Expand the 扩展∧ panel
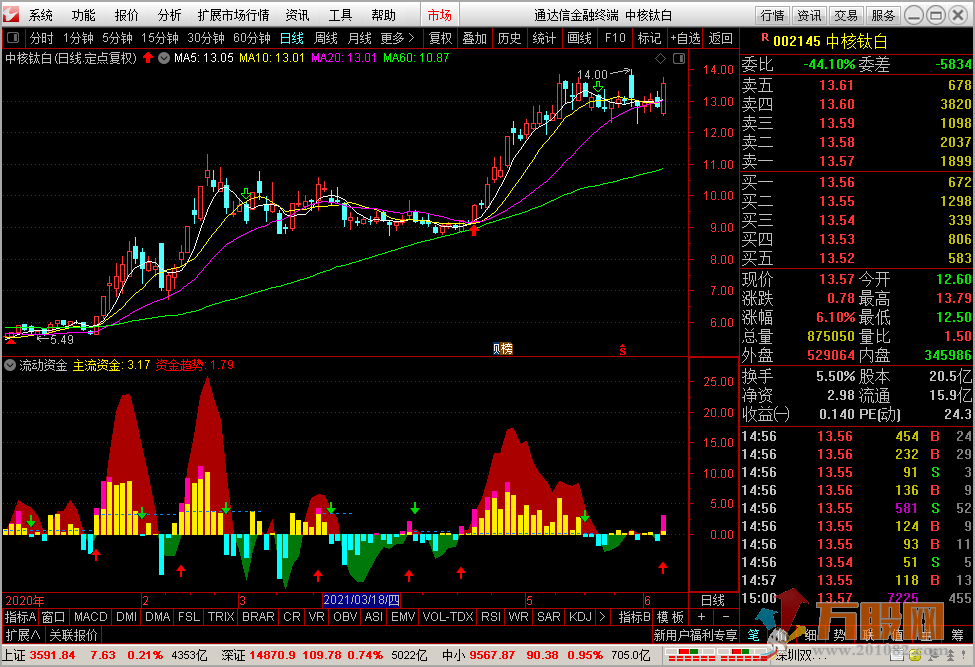The image size is (975, 667). pos(23,635)
